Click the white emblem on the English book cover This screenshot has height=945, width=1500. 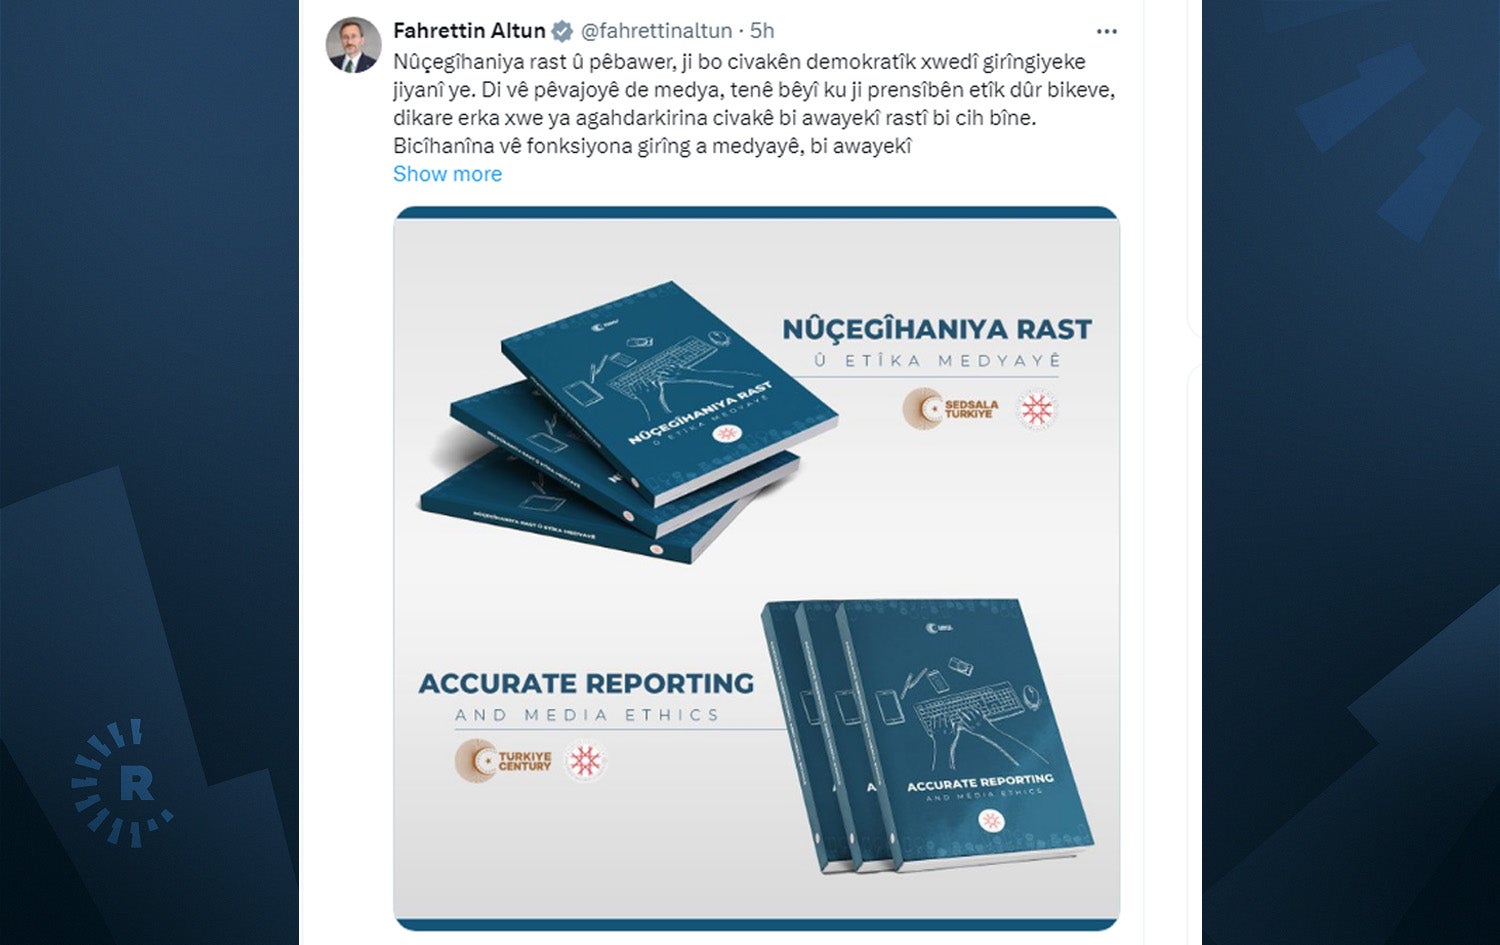click(991, 821)
